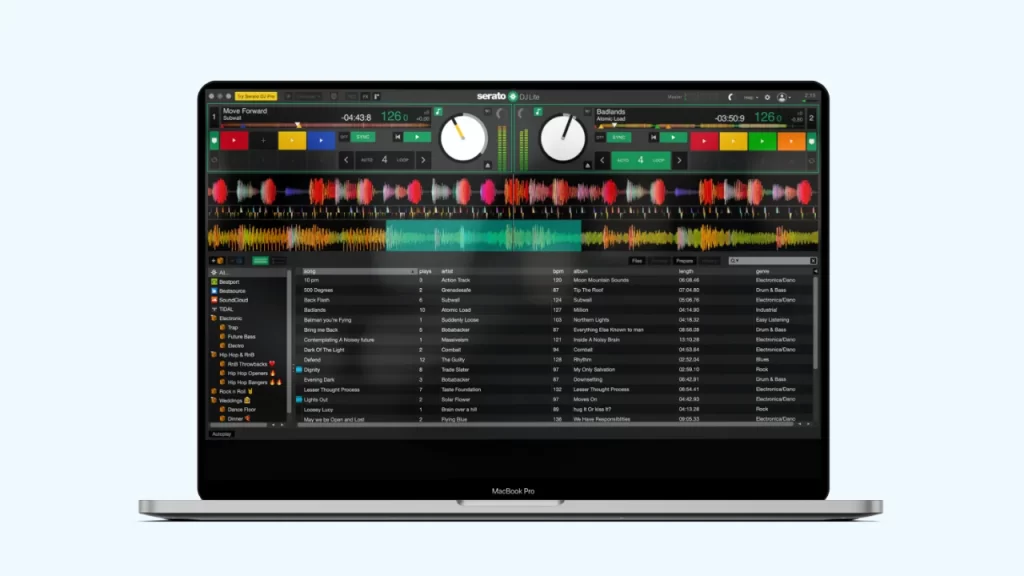1024x576 pixels.
Task: Eject the track from deck 2
Action: pyautogui.click(x=587, y=166)
